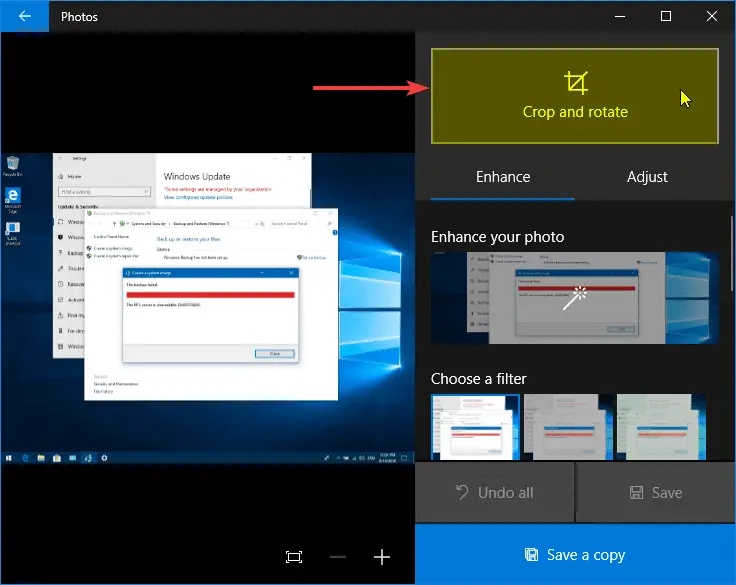
Task: Click the fit-to-window icon
Action: point(294,557)
